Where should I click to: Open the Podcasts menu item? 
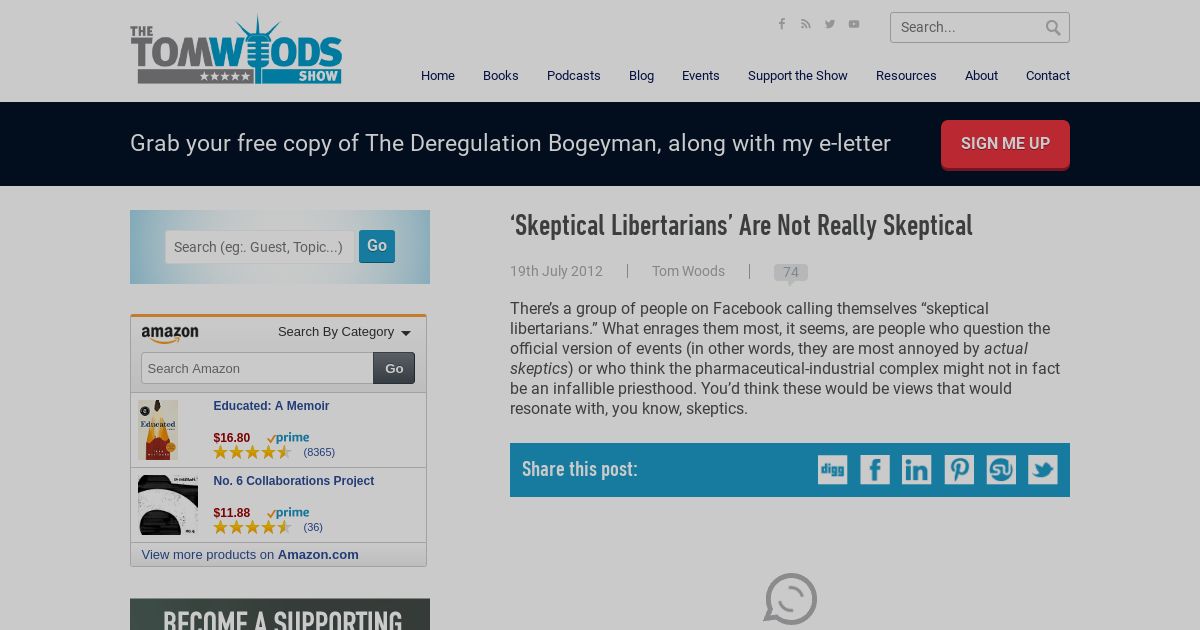point(574,76)
